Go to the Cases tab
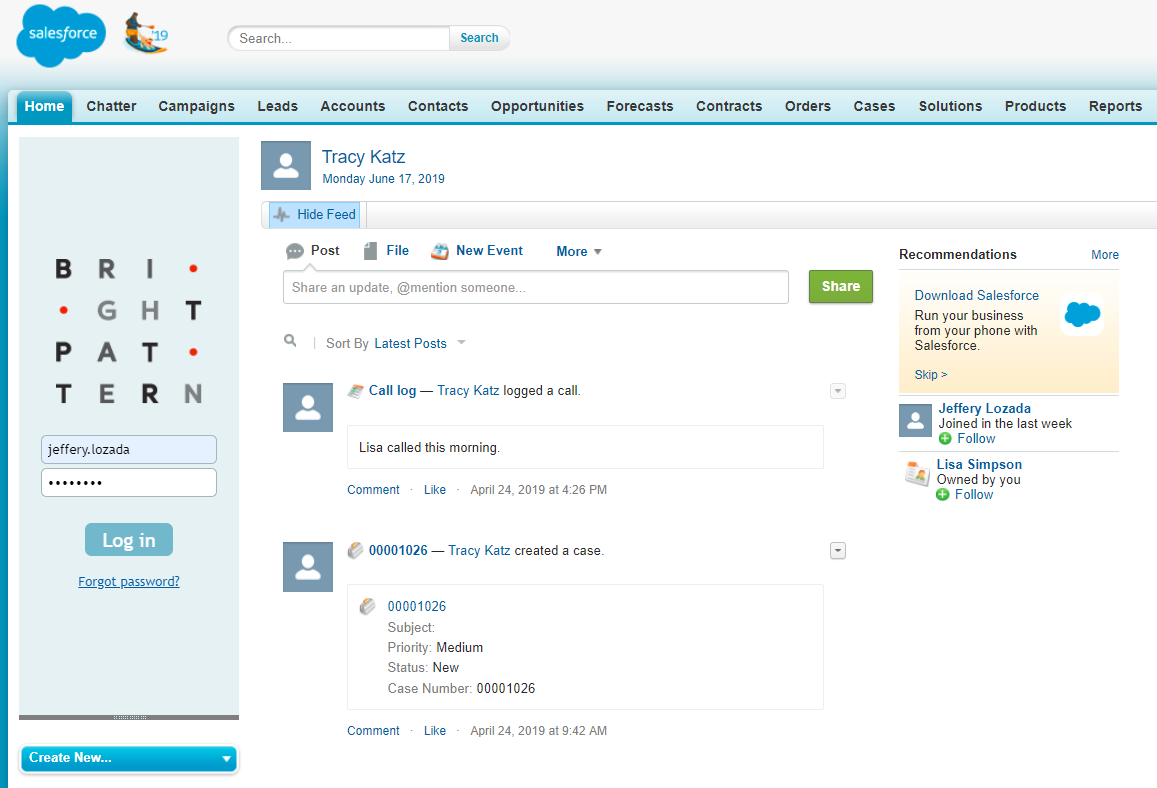The image size is (1157, 788). (x=874, y=106)
